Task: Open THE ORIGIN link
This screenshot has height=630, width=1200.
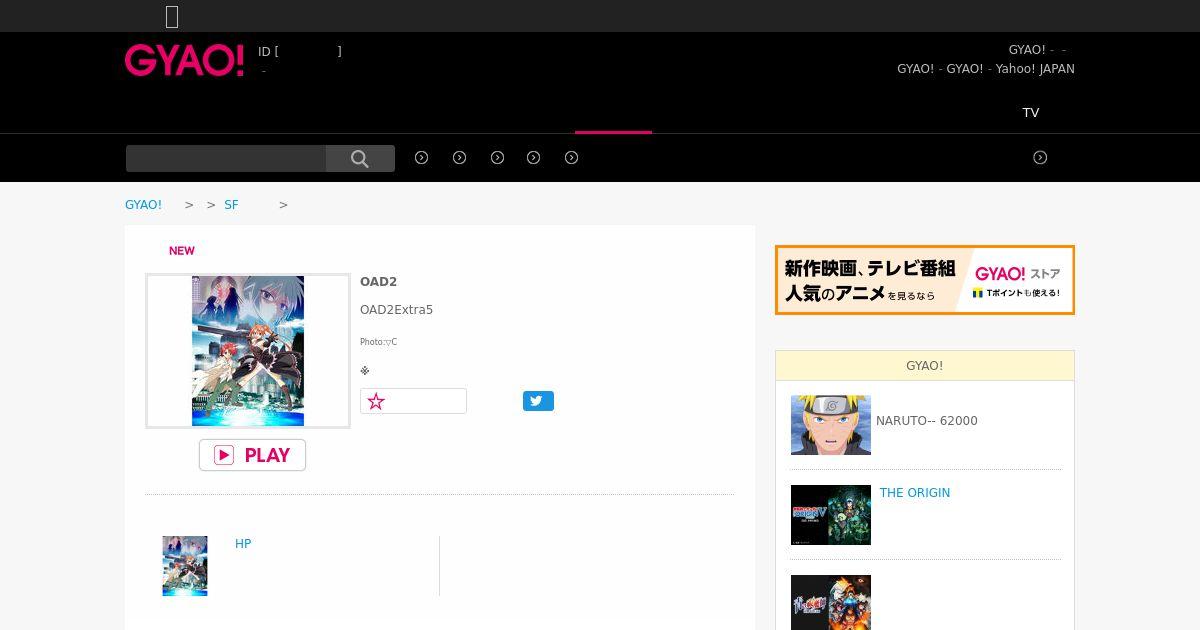Action: (915, 492)
